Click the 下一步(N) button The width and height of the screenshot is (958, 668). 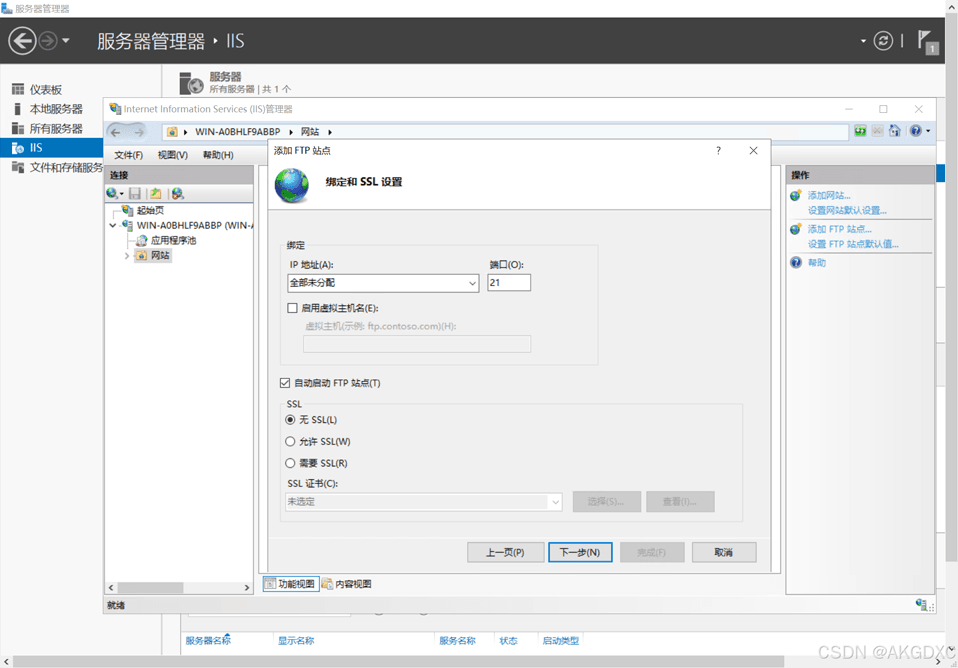coord(580,552)
